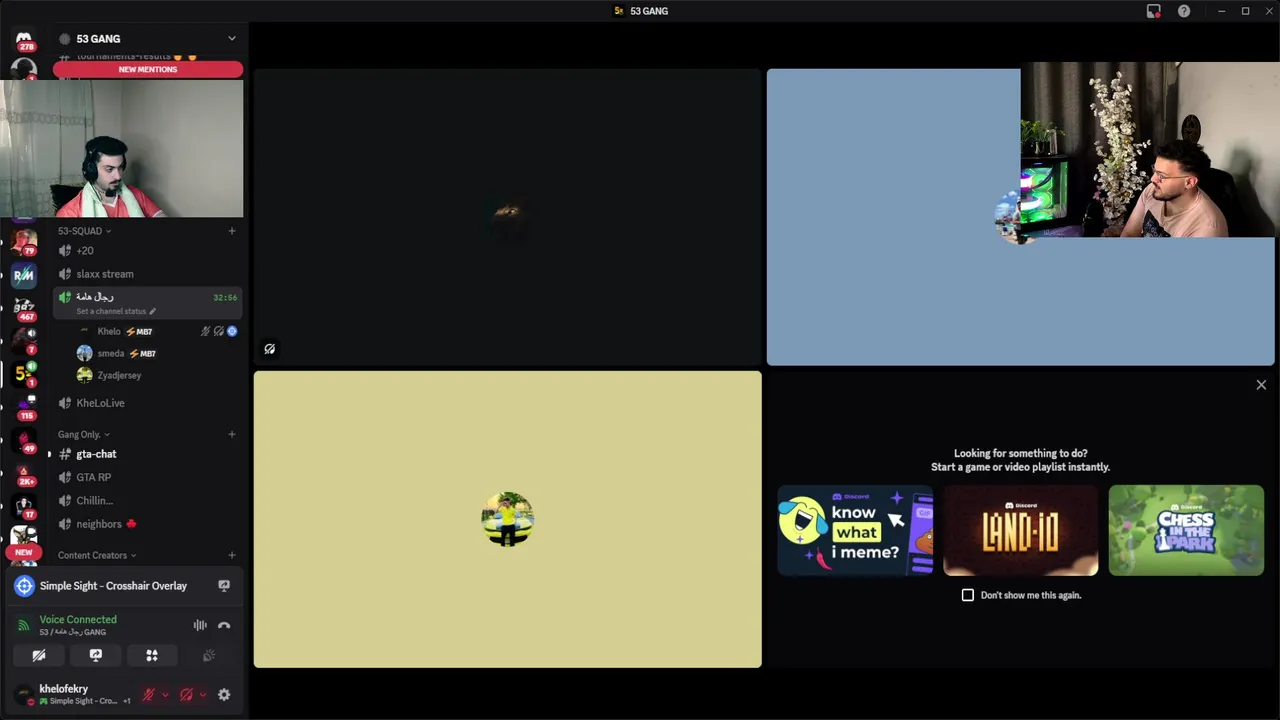
Task: Open audio output options arrow
Action: click(x=203, y=694)
